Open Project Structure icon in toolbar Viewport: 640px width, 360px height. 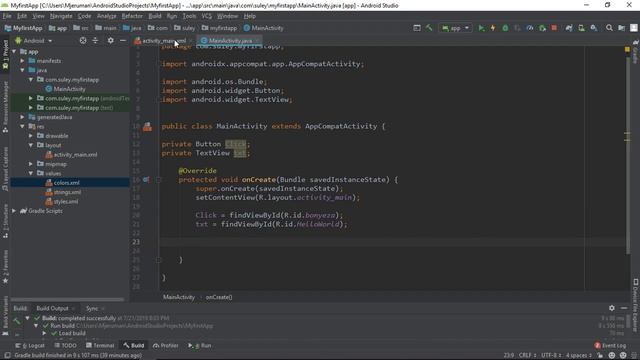coord(621,28)
